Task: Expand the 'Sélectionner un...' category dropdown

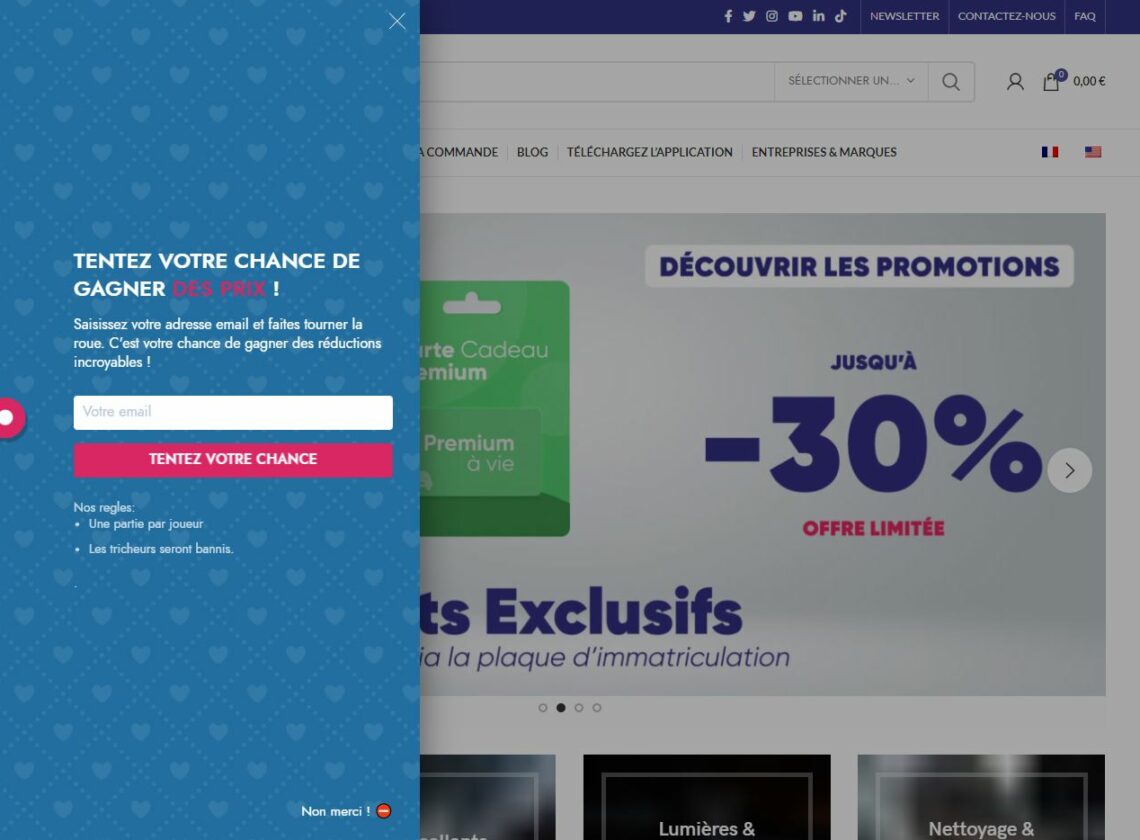Action: [x=851, y=81]
